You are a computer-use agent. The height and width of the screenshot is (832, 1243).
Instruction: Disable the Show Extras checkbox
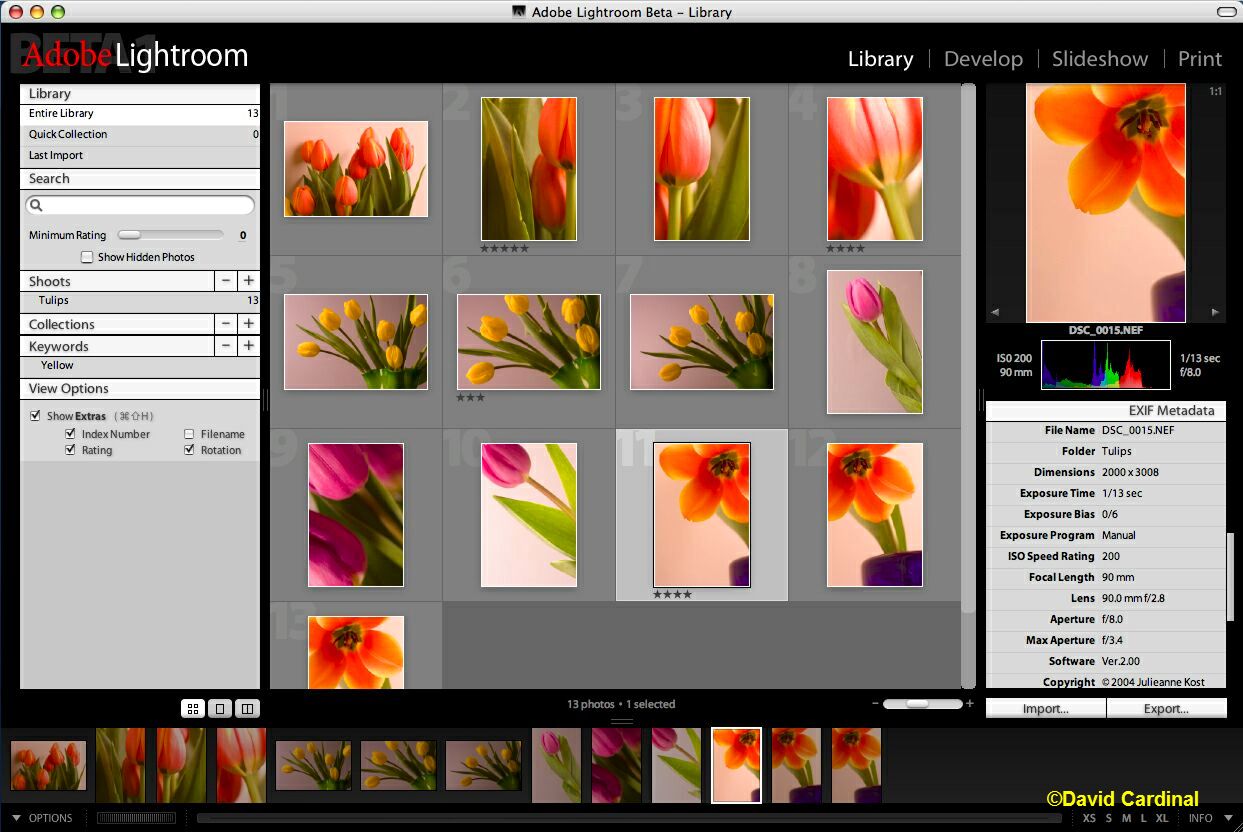coord(36,416)
